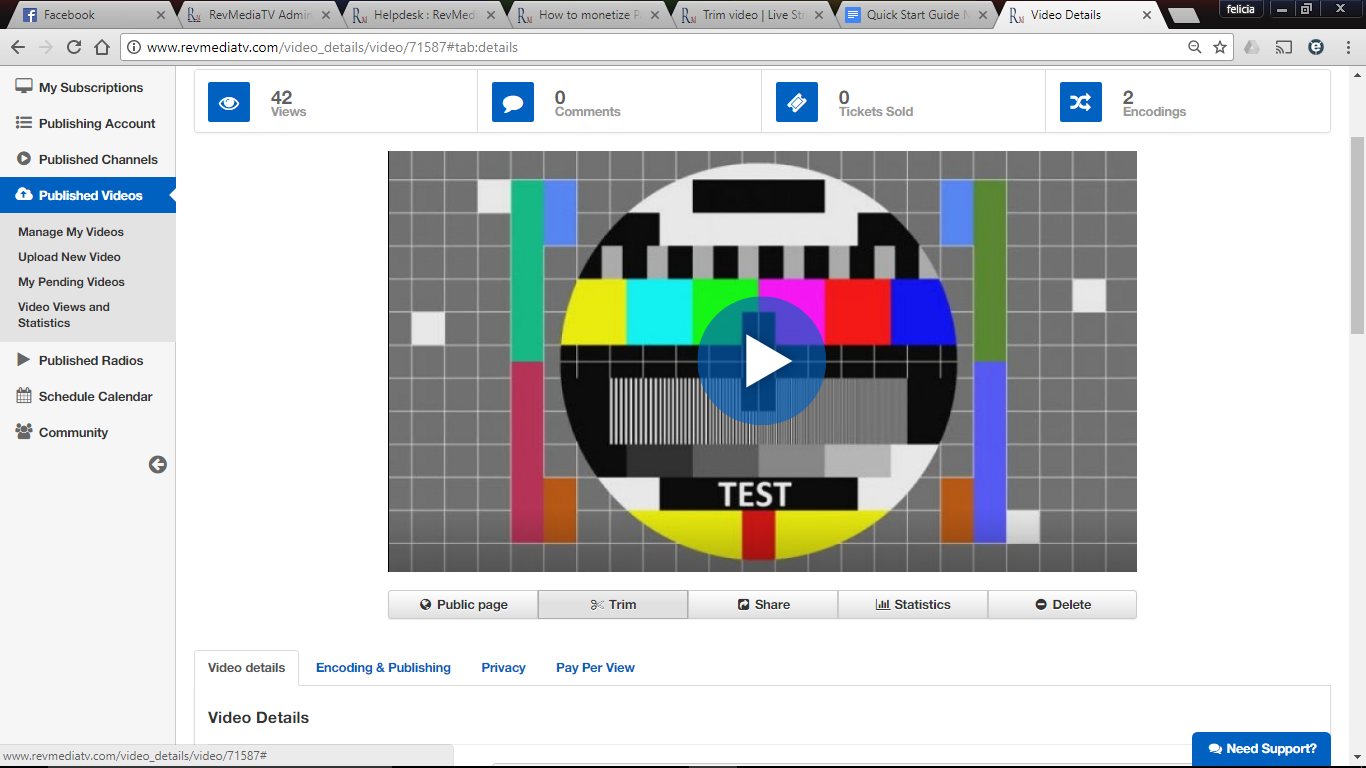Open a new browser tab
The width and height of the screenshot is (1366, 768).
coord(1184,16)
